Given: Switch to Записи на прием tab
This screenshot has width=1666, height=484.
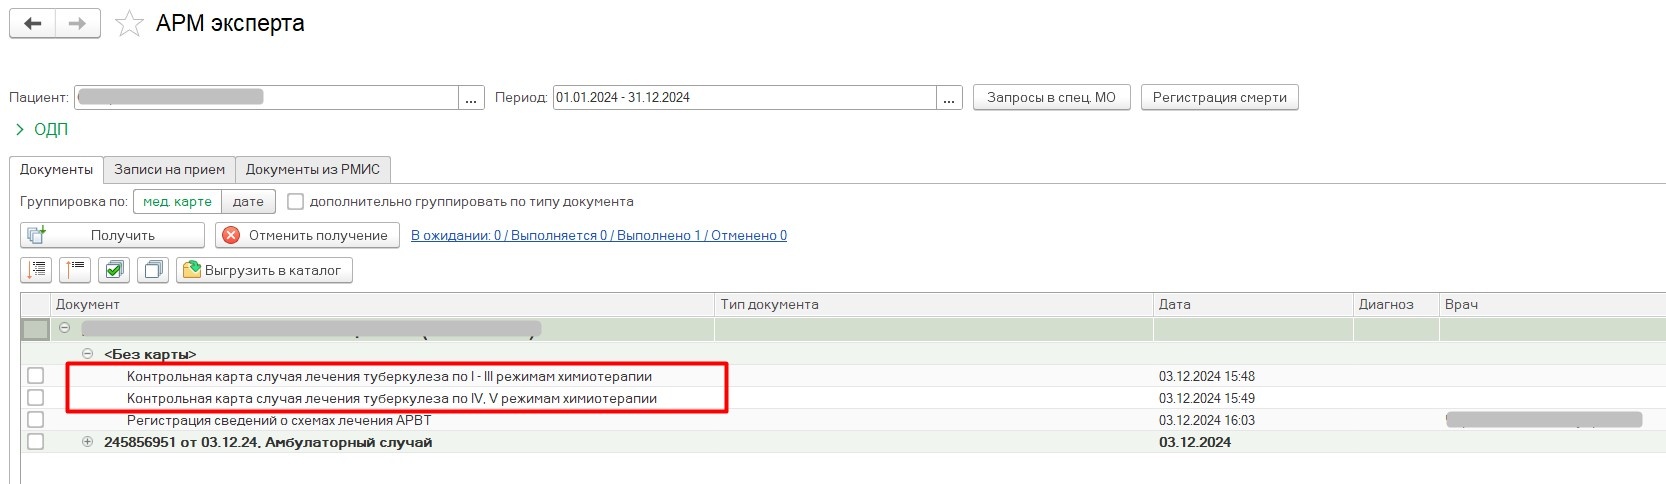Looking at the screenshot, I should click(x=169, y=170).
